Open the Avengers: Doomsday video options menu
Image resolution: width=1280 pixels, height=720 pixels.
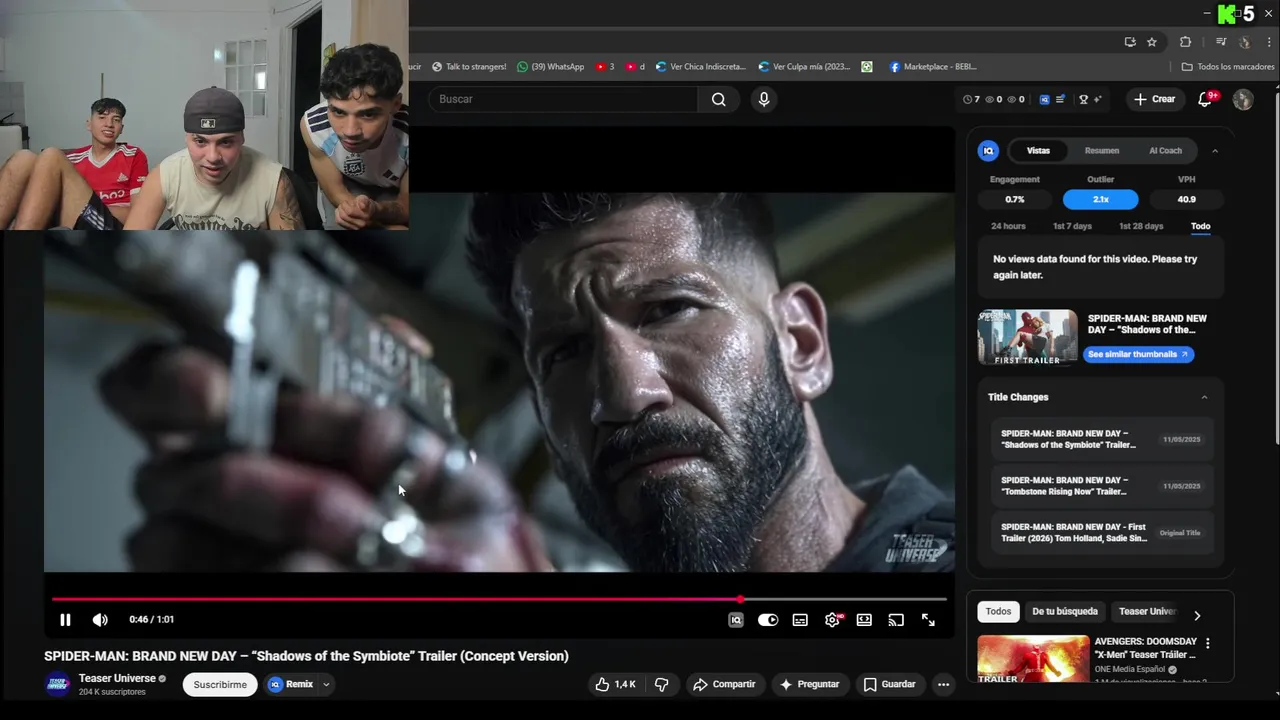pyautogui.click(x=1207, y=643)
